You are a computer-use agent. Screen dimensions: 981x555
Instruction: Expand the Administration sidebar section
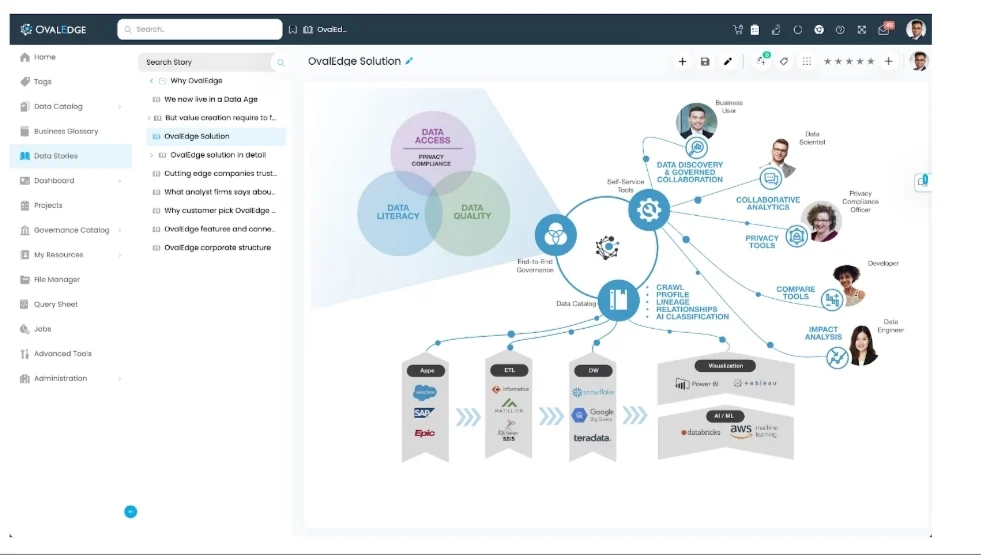click(x=119, y=379)
